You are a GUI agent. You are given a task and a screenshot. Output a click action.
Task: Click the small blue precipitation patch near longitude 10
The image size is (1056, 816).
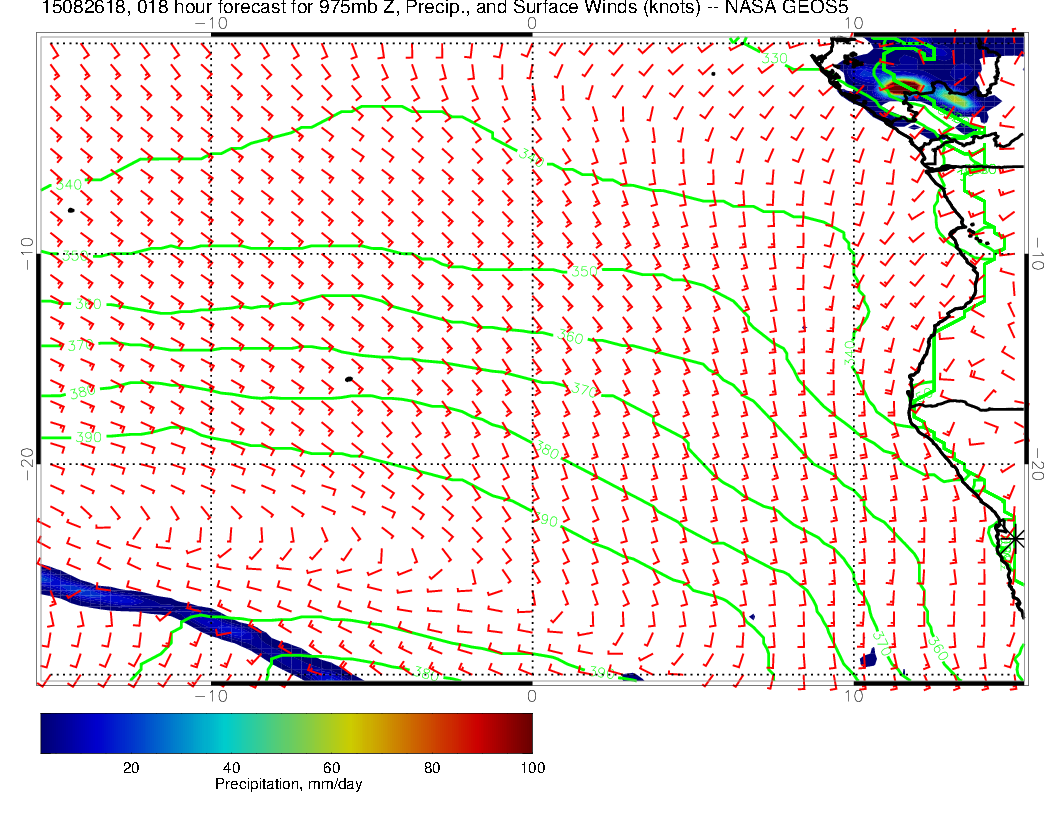coord(869,659)
